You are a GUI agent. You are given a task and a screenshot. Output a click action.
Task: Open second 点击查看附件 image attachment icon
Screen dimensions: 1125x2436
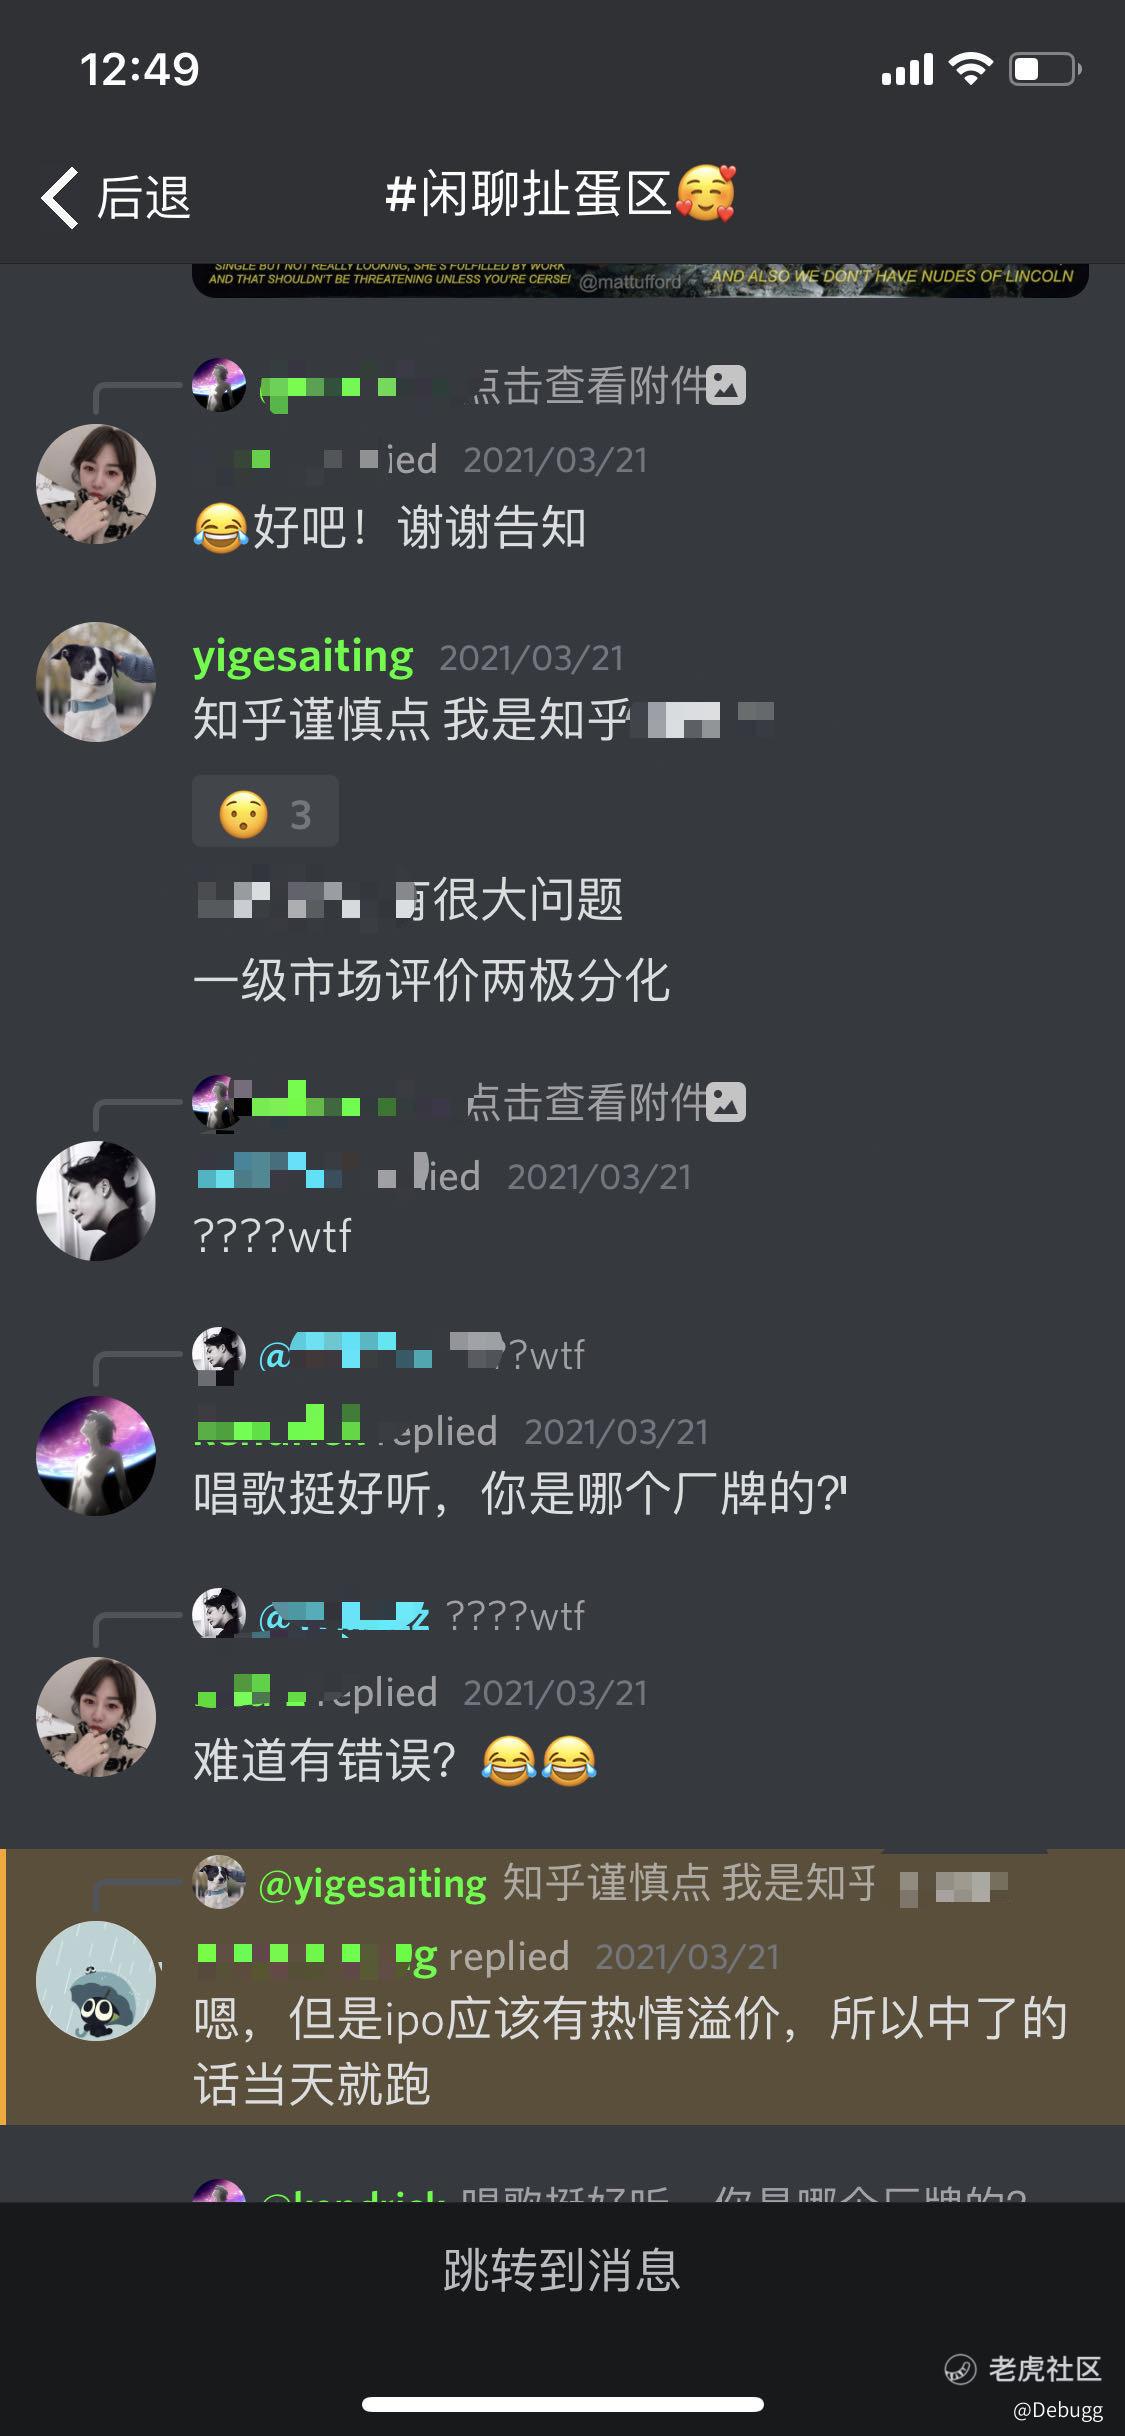point(726,1102)
